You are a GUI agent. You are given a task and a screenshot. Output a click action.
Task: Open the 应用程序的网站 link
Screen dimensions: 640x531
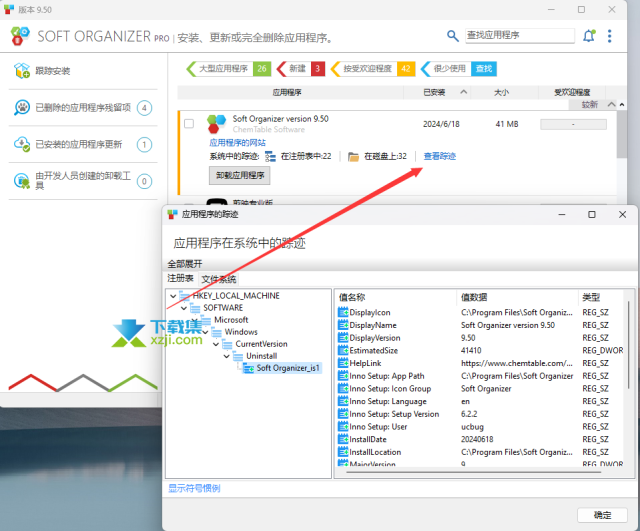(238, 143)
